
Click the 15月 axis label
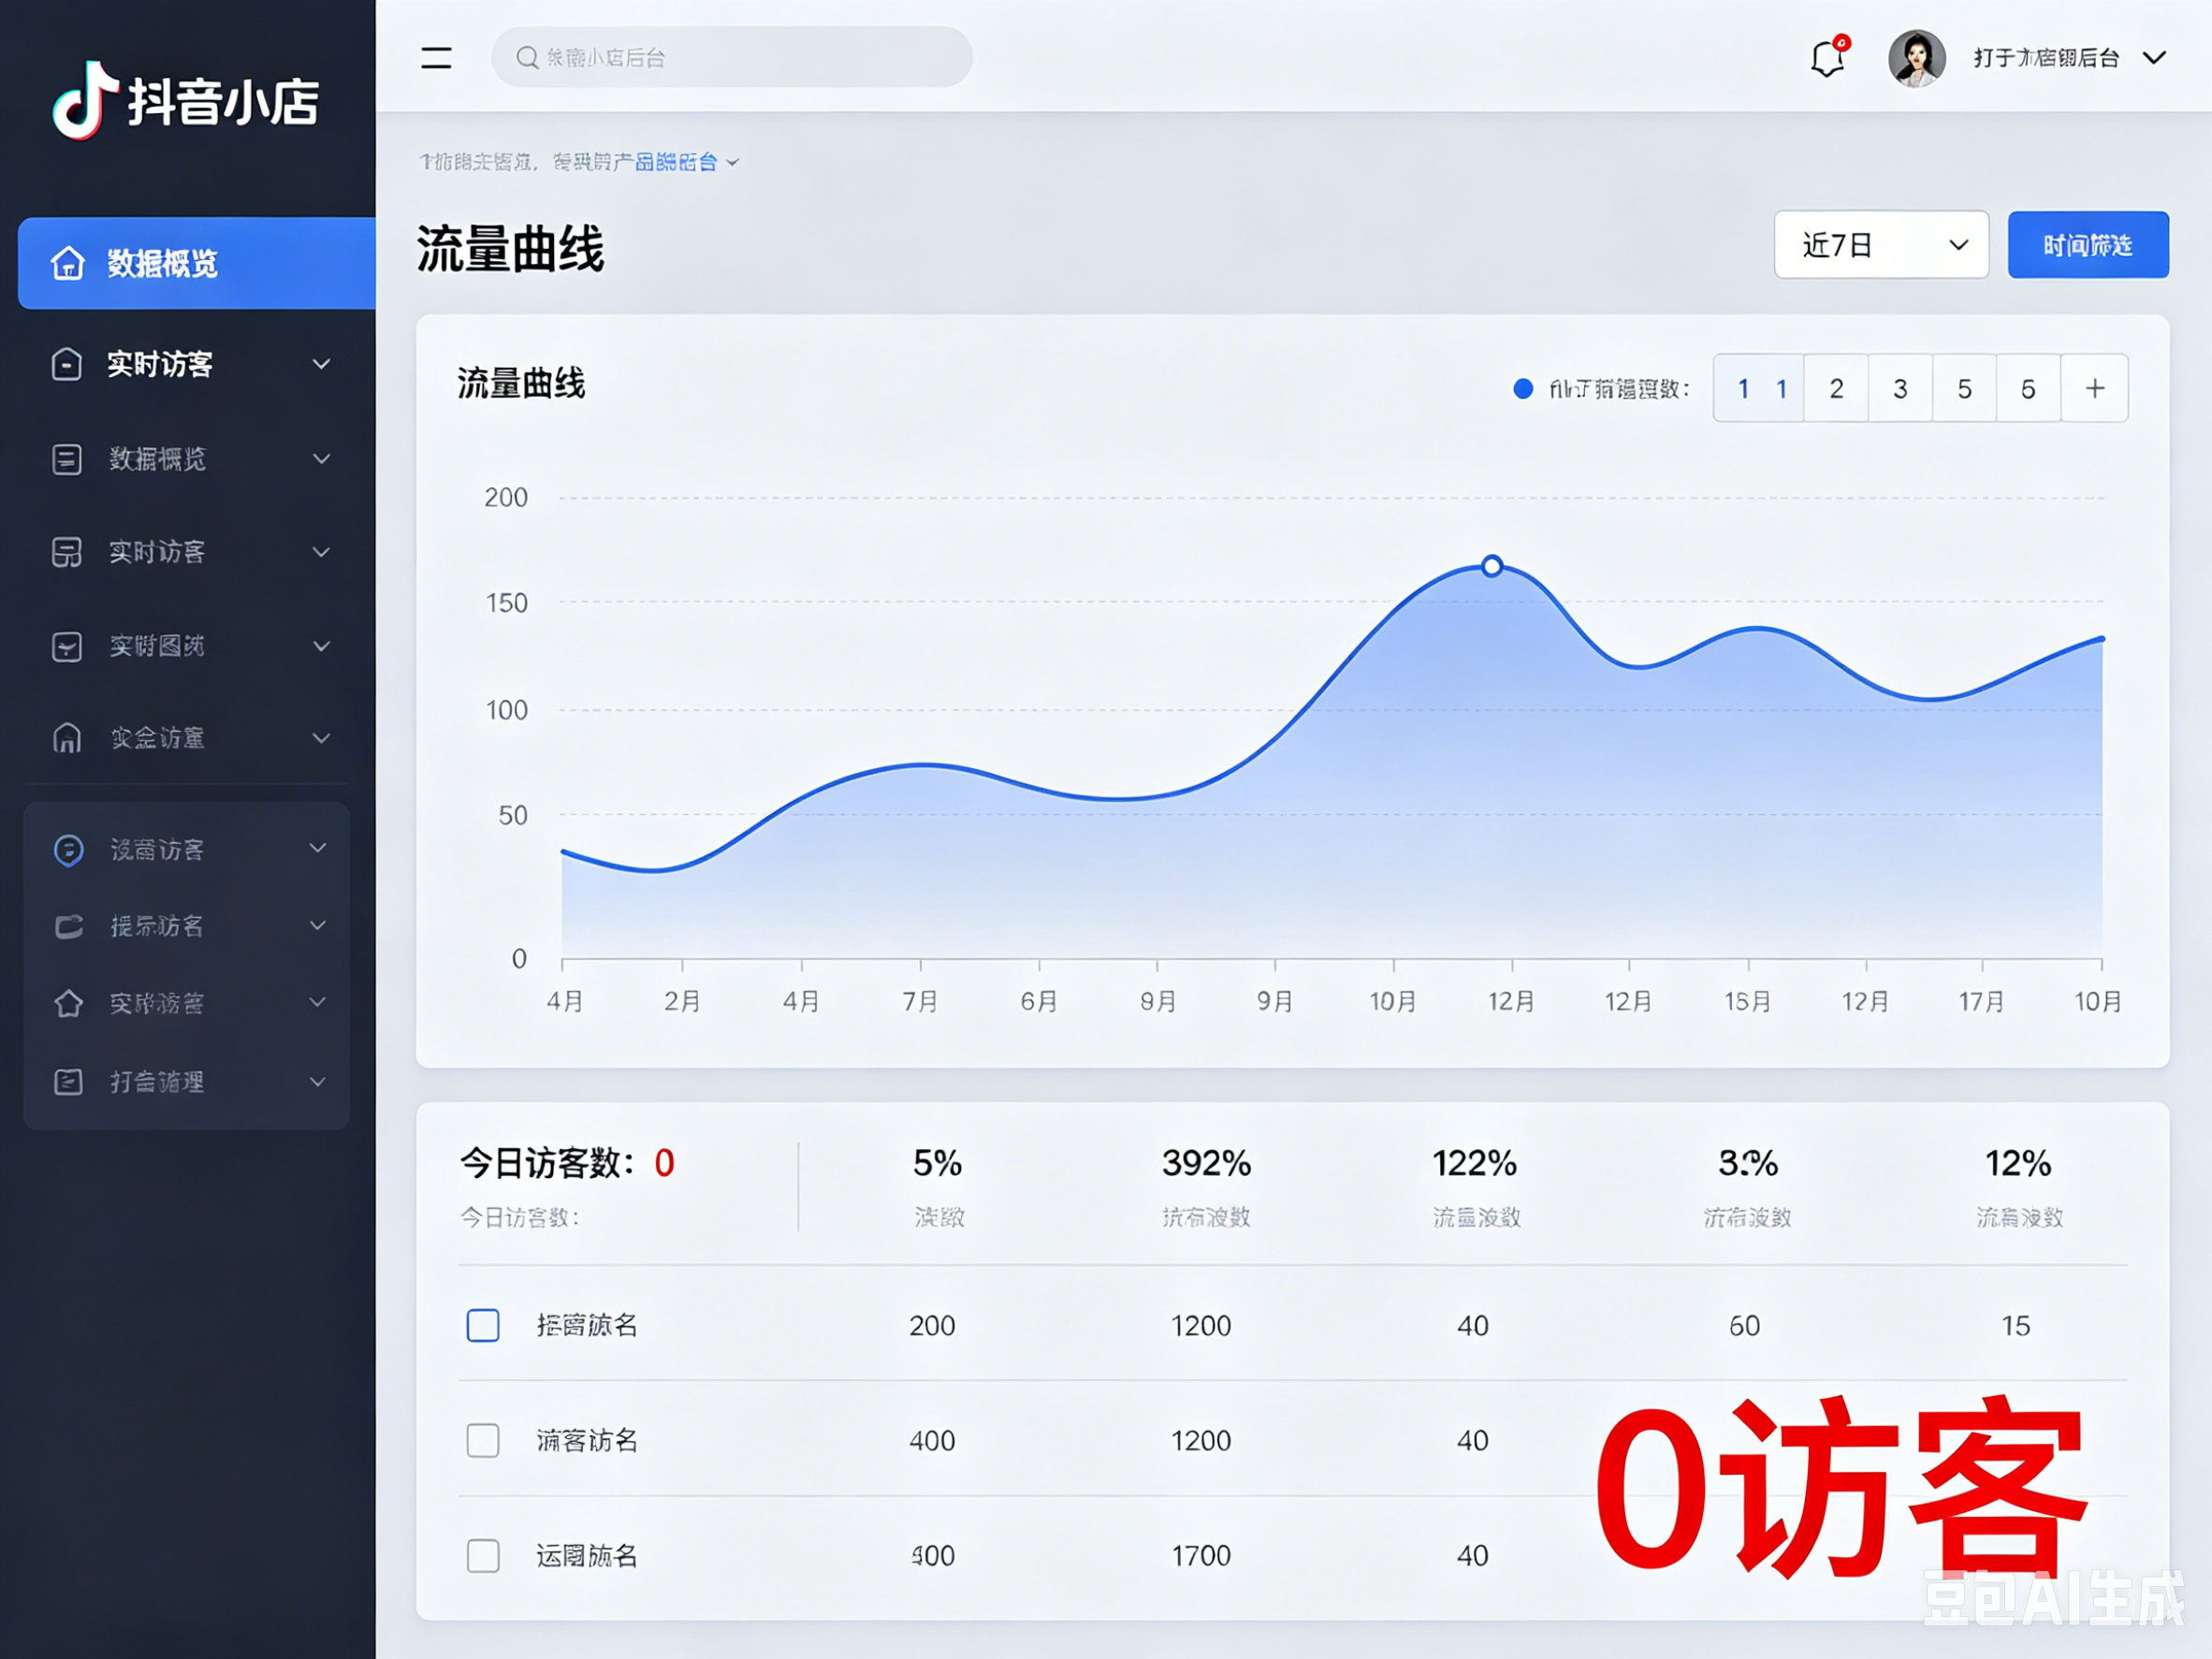[x=1747, y=1001]
